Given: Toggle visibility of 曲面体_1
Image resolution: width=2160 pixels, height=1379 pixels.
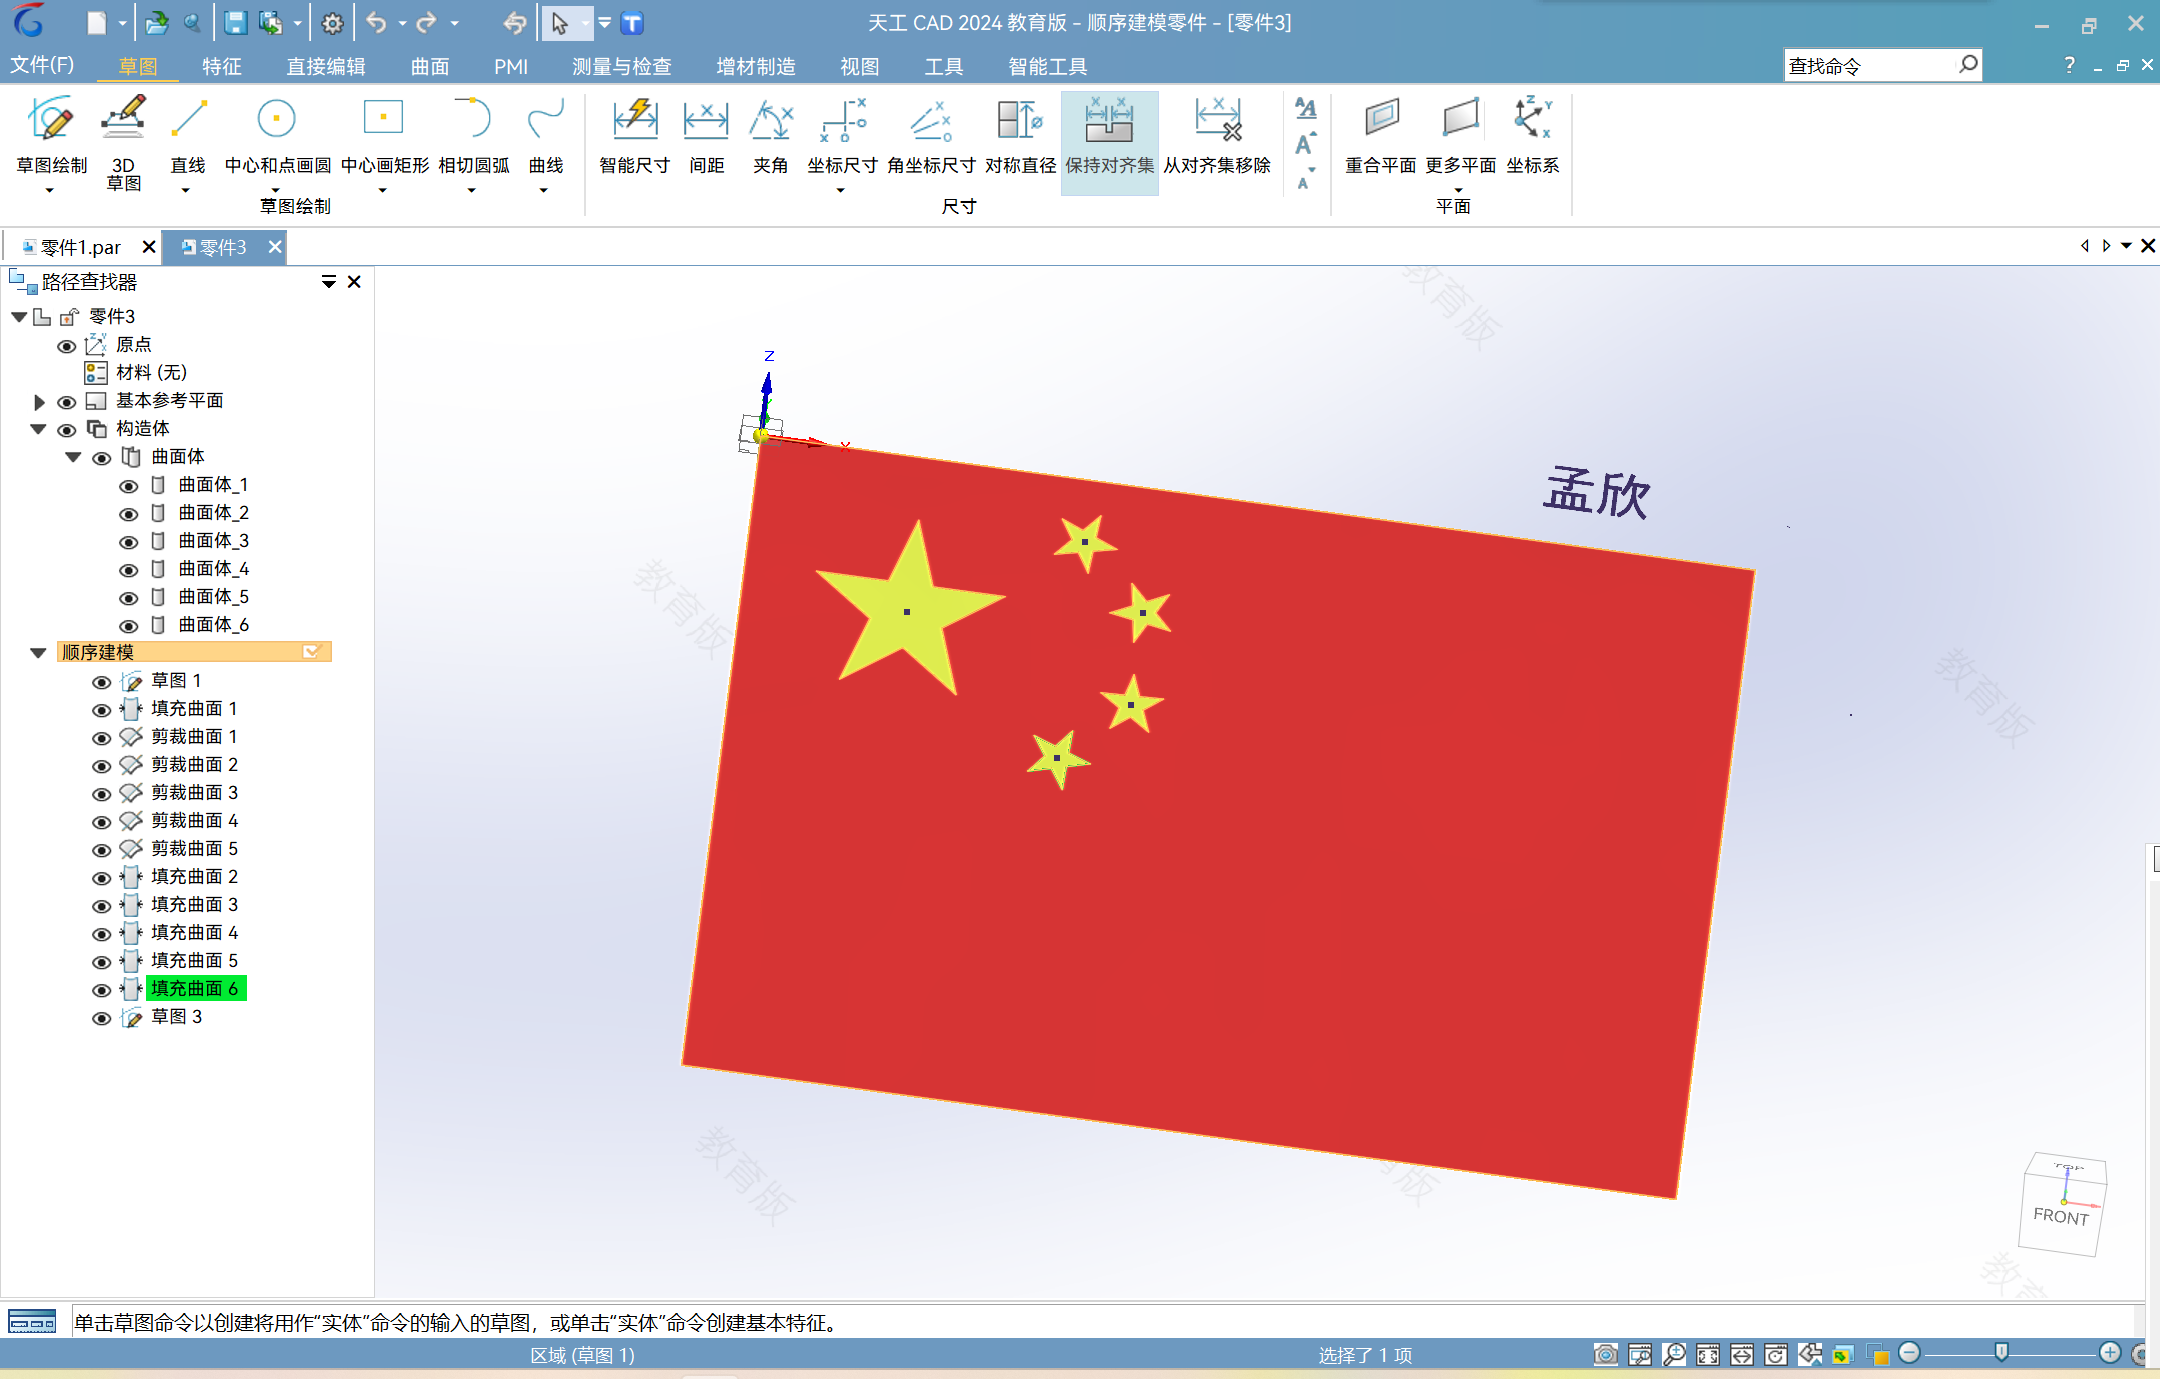Looking at the screenshot, I should click(128, 486).
